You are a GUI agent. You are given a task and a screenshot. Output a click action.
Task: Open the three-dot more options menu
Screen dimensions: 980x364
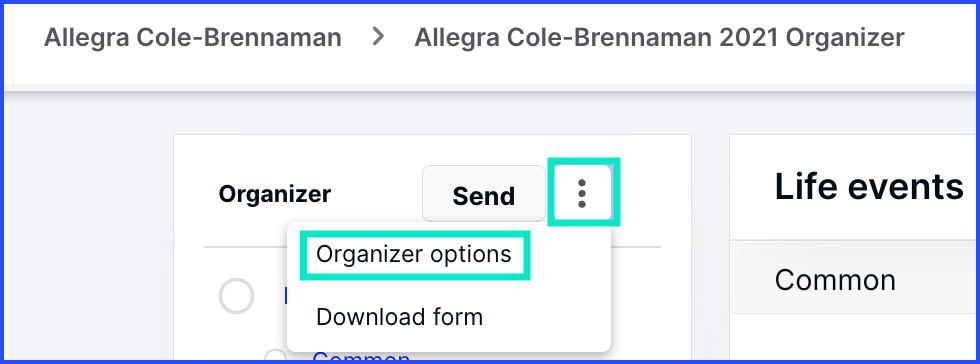(x=582, y=193)
